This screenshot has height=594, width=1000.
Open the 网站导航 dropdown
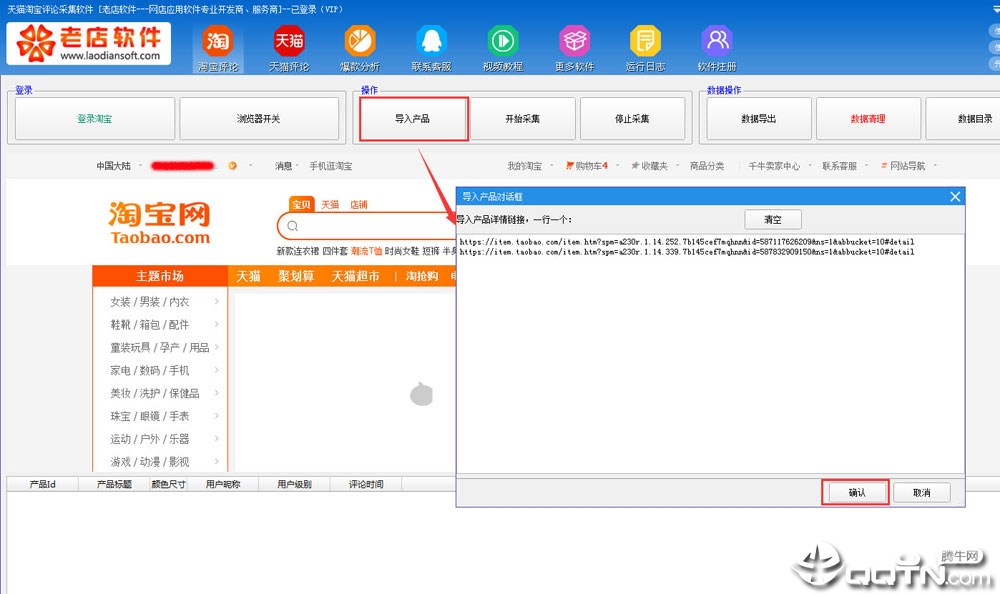click(x=908, y=166)
